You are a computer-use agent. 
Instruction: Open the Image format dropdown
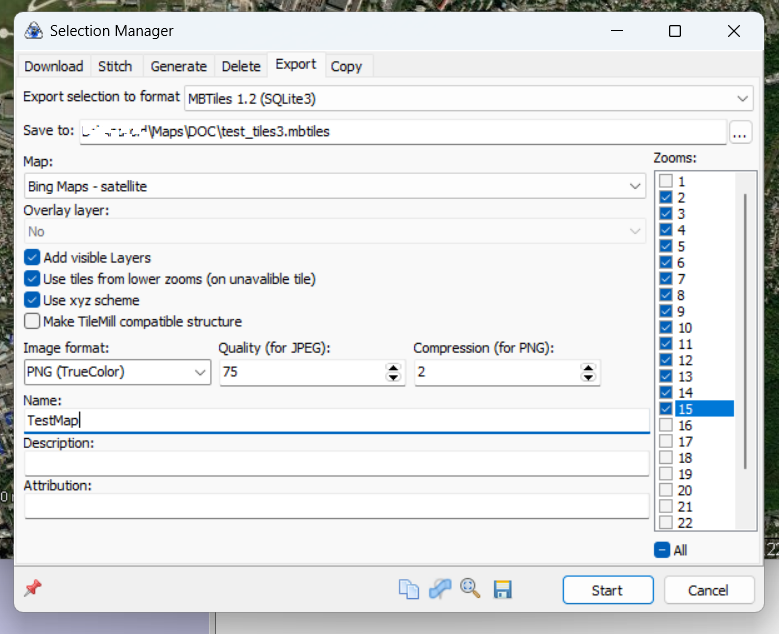coord(117,373)
